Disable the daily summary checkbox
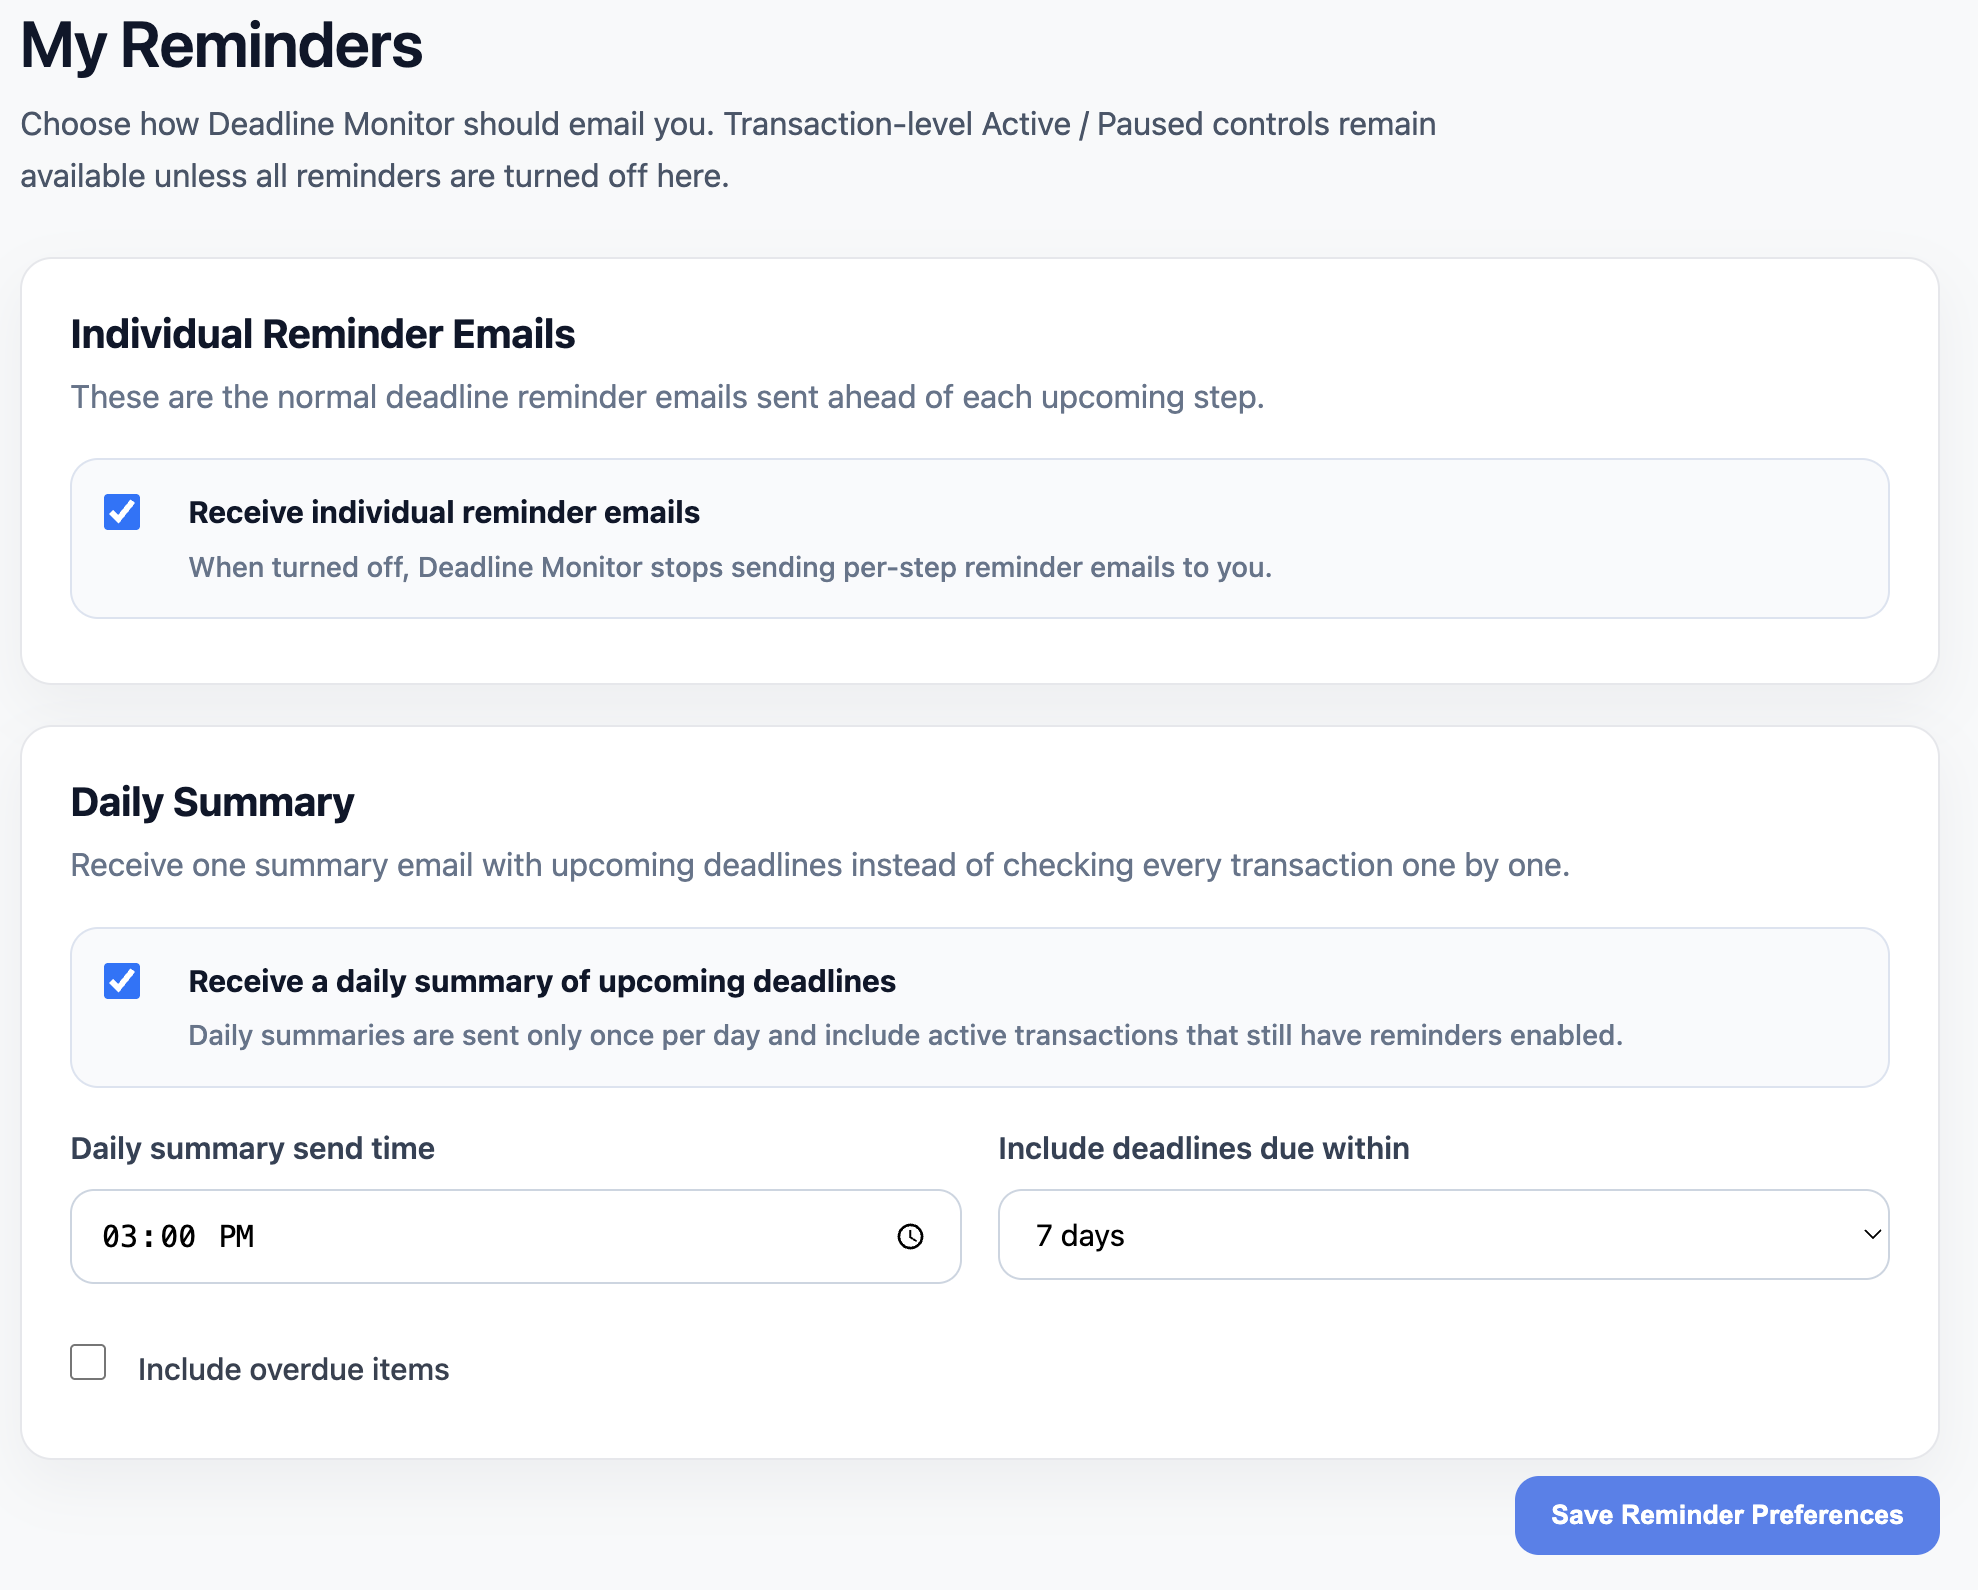This screenshot has height=1590, width=1978. tap(122, 981)
